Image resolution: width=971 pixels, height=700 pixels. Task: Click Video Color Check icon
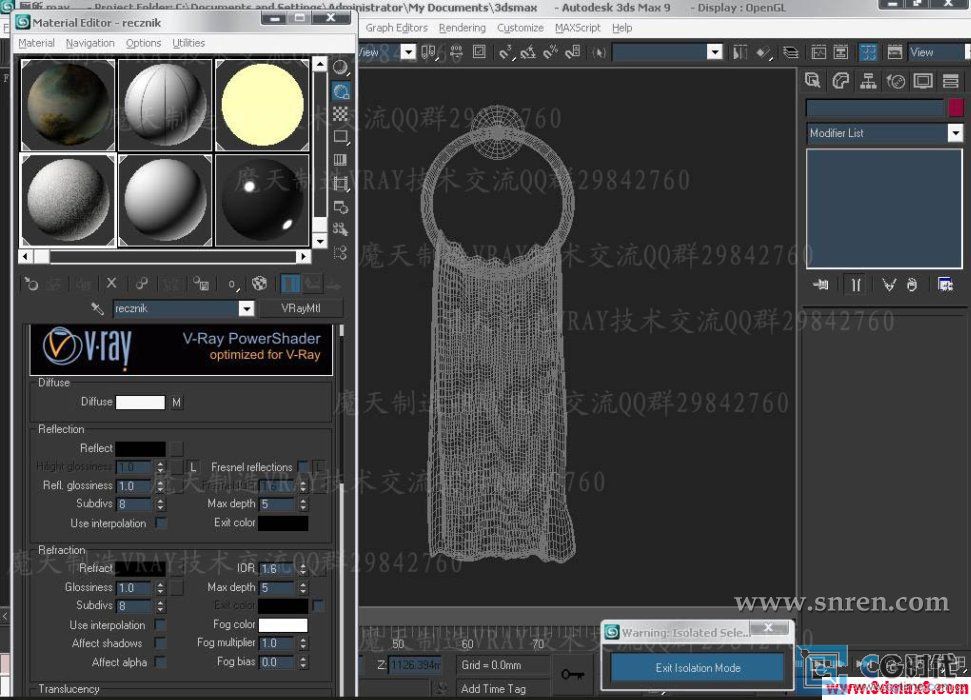click(340, 160)
